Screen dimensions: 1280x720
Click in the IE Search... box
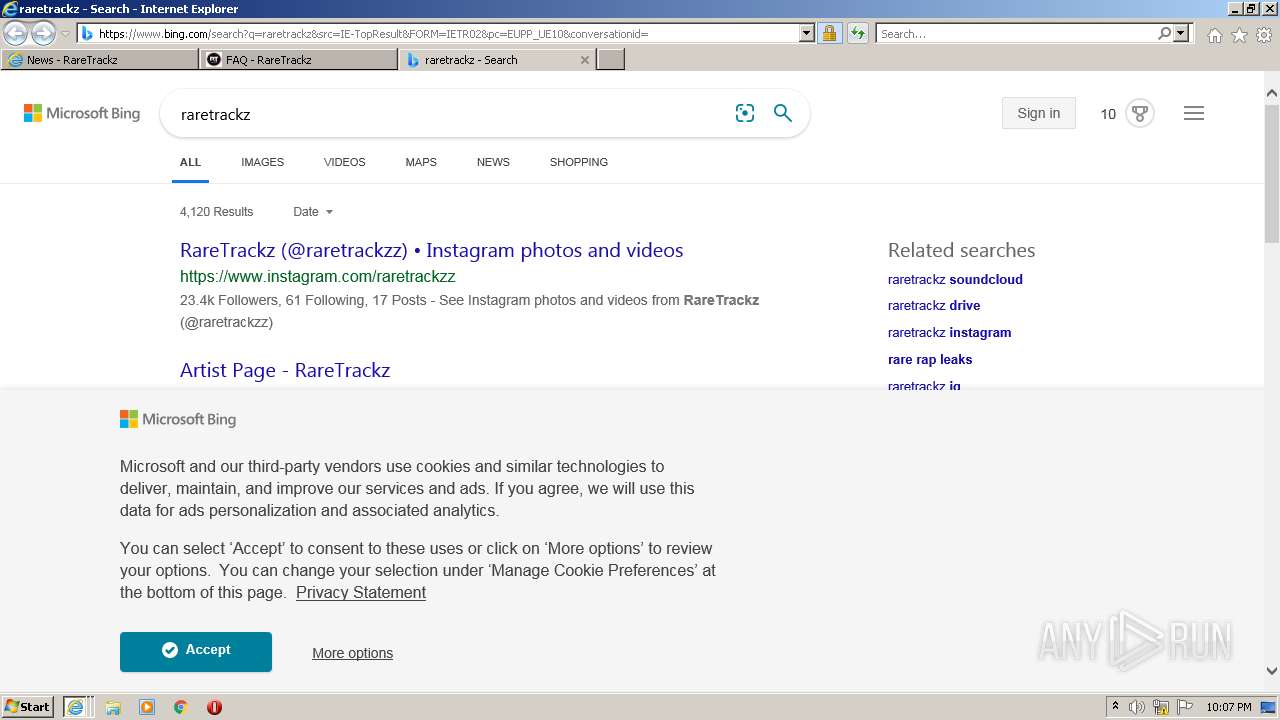coord(1015,33)
